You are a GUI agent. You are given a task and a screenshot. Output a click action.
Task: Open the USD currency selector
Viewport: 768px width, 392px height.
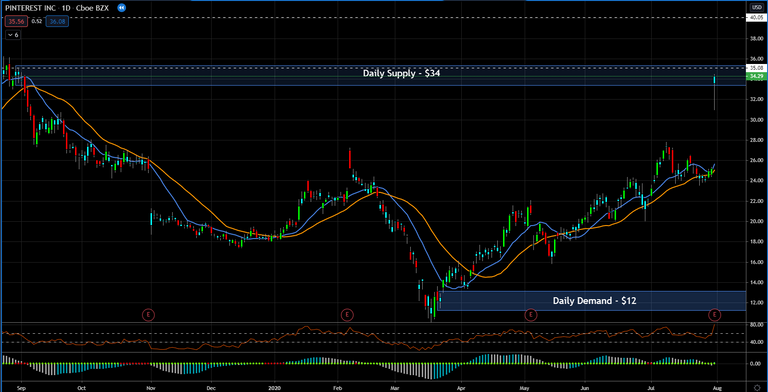pyautogui.click(x=756, y=7)
